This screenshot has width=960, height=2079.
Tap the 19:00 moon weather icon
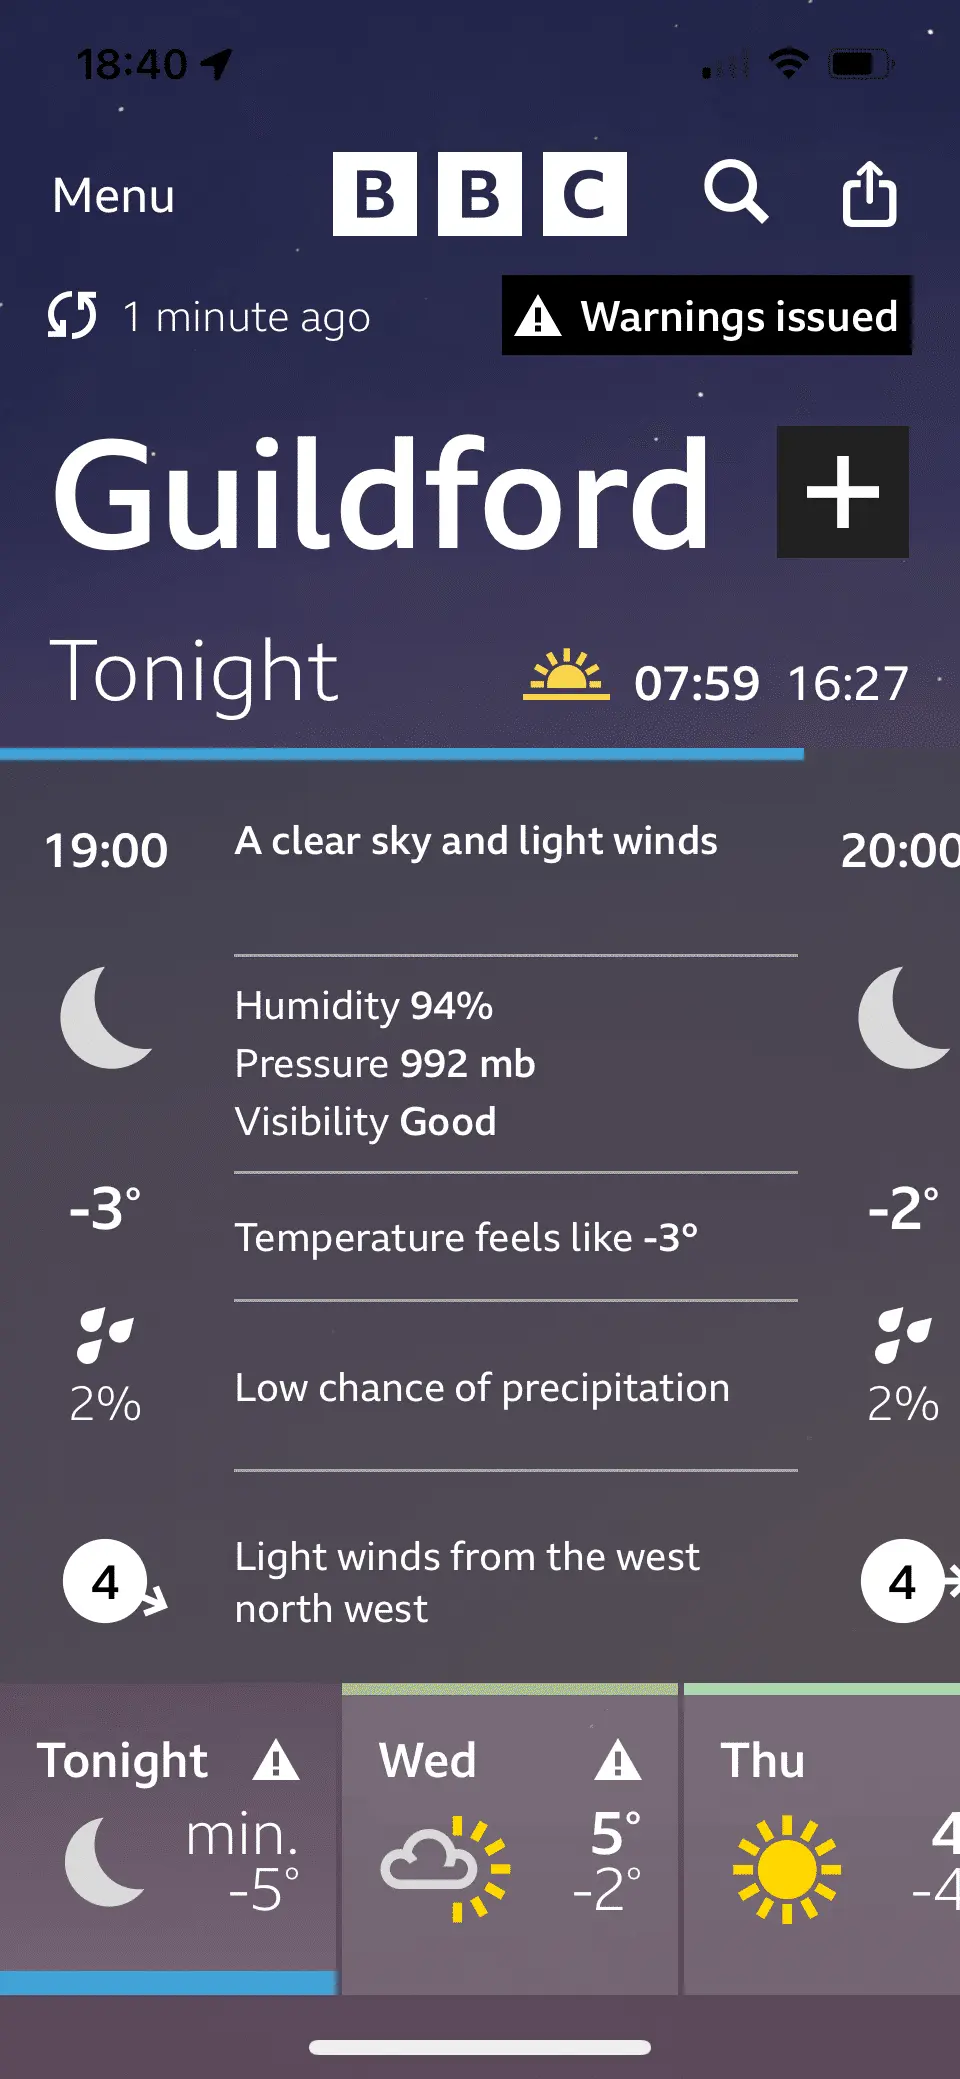[x=106, y=1017]
